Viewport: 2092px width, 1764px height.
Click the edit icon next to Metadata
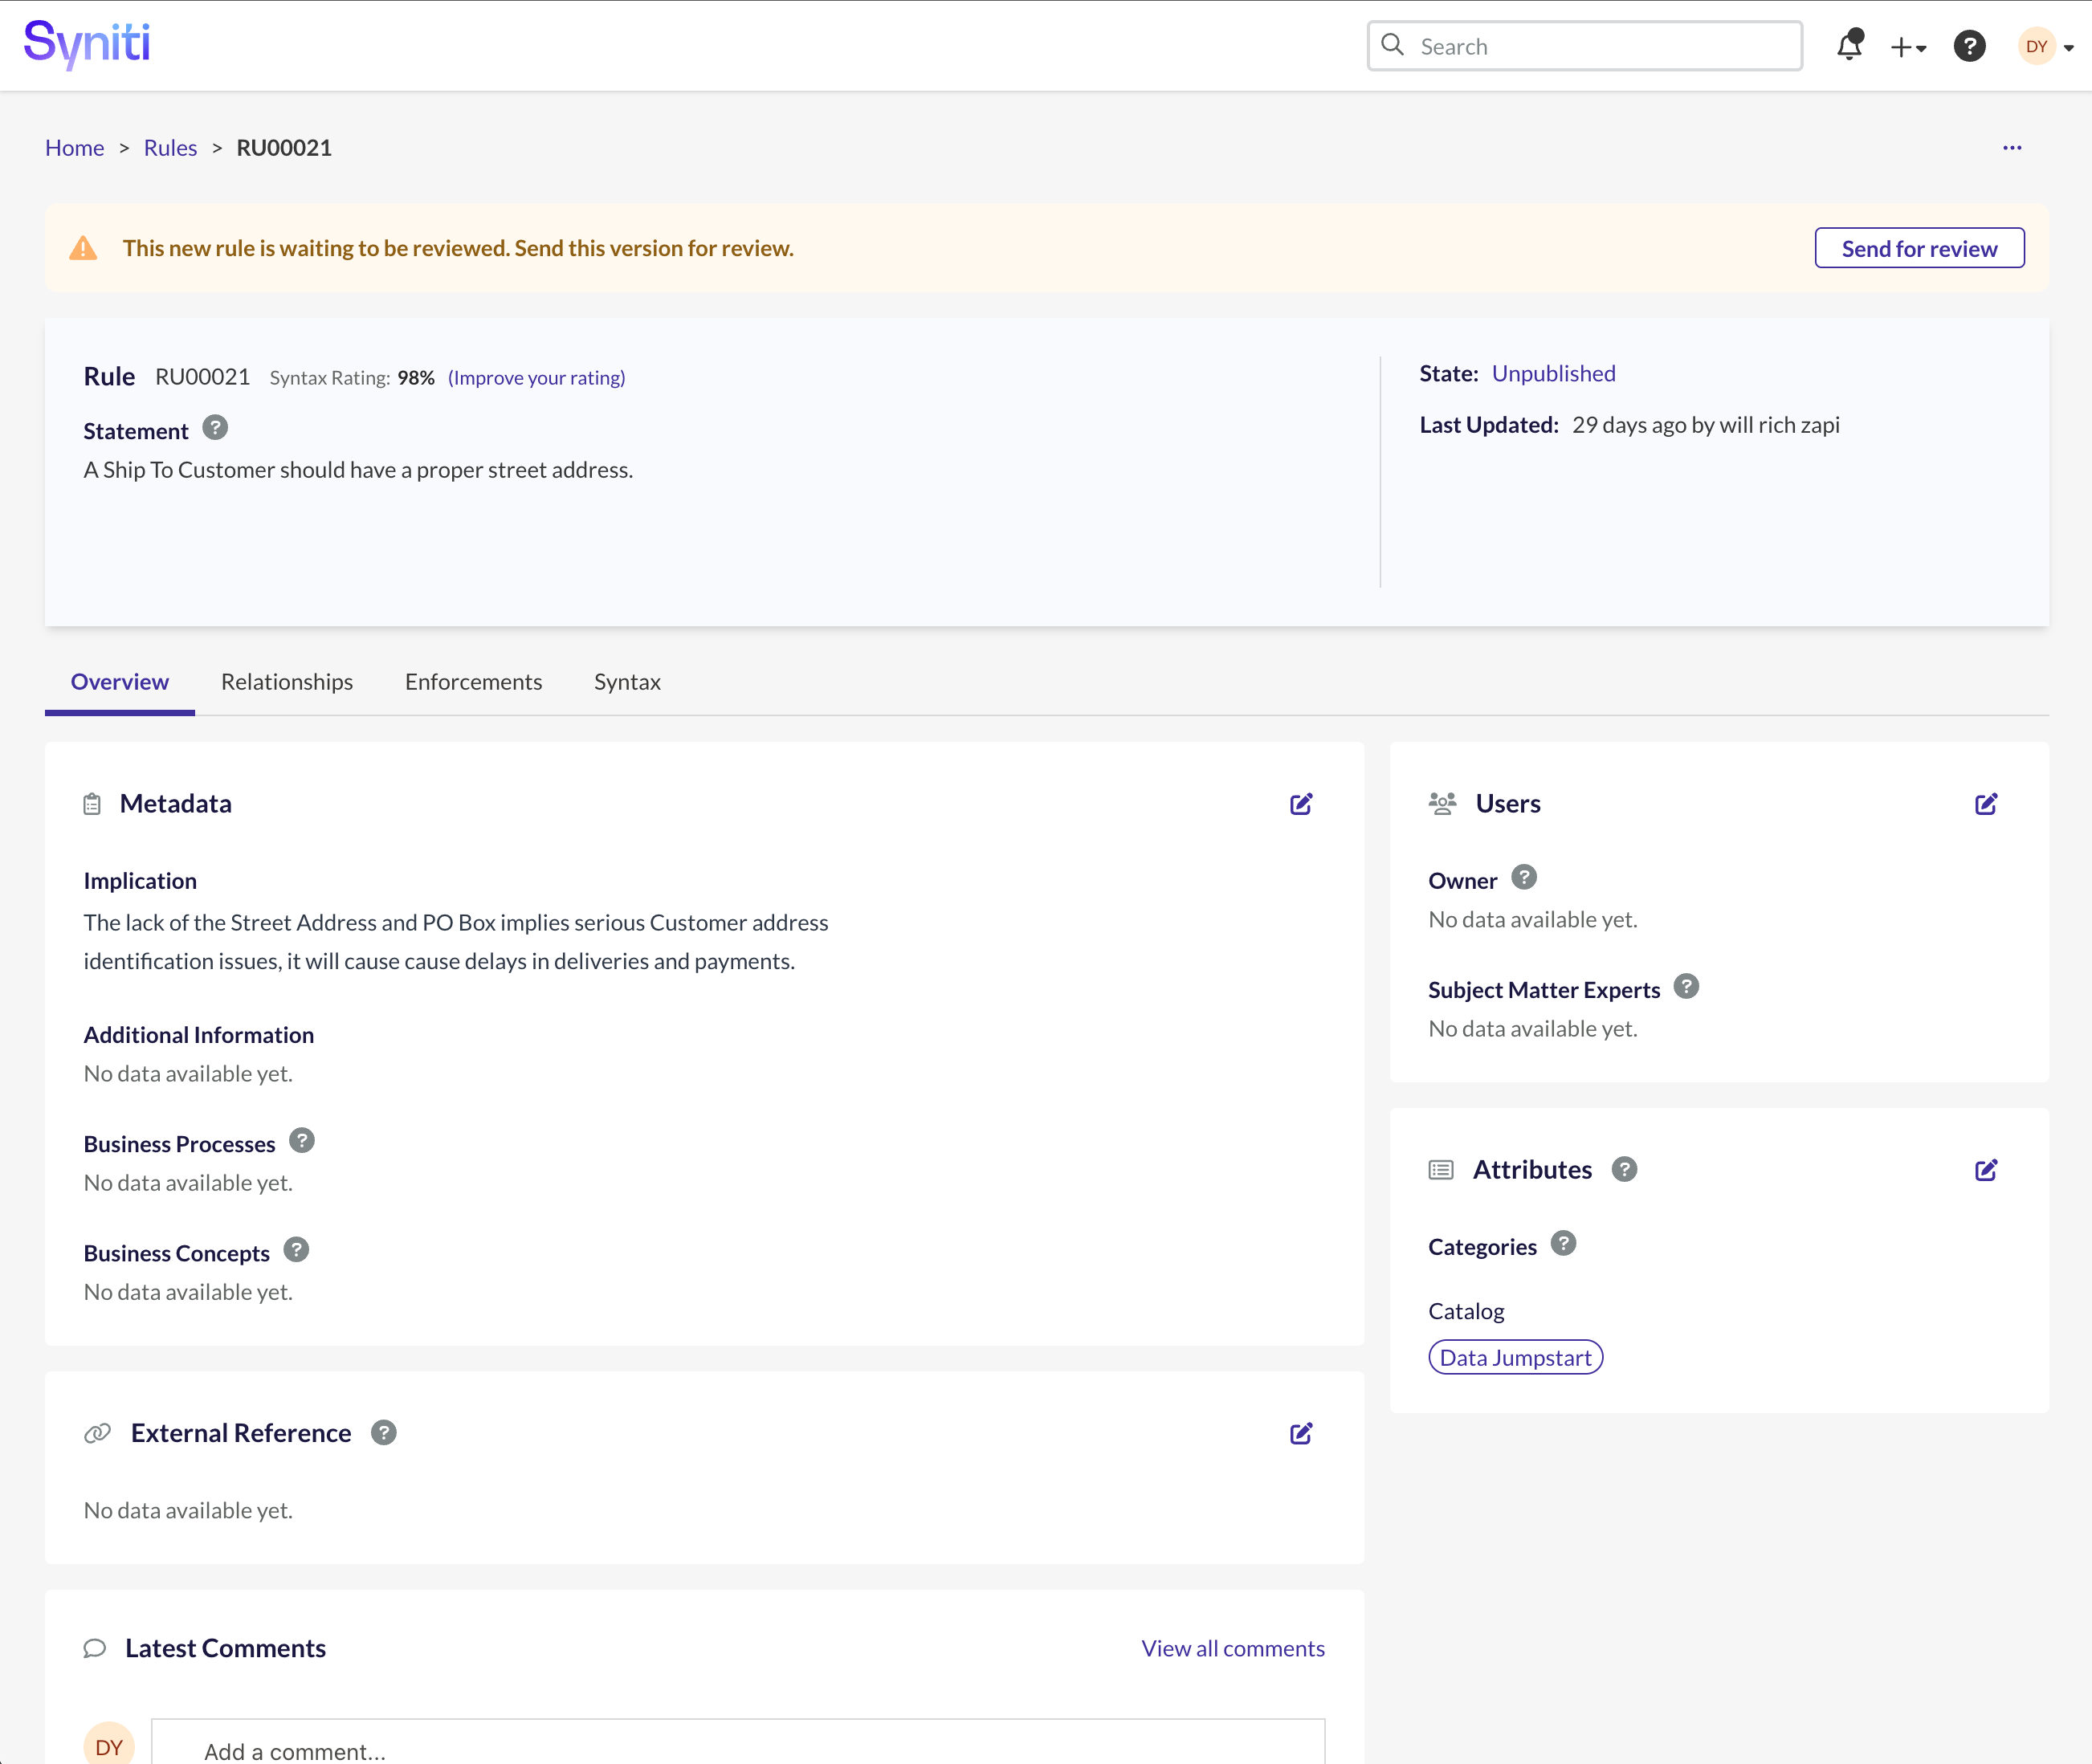[x=1303, y=803]
